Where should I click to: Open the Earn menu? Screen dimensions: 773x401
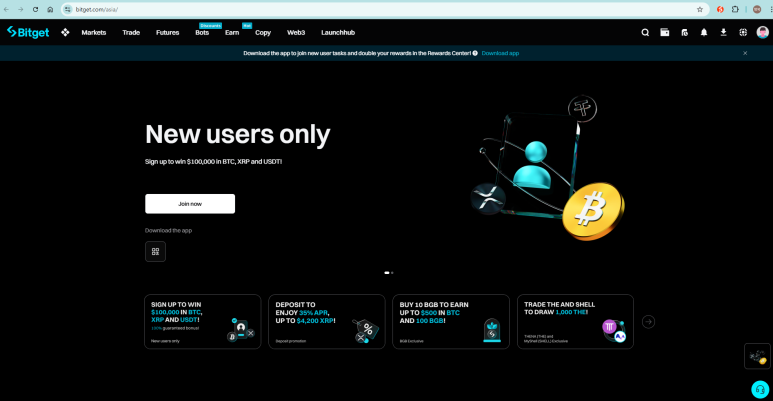tap(232, 33)
